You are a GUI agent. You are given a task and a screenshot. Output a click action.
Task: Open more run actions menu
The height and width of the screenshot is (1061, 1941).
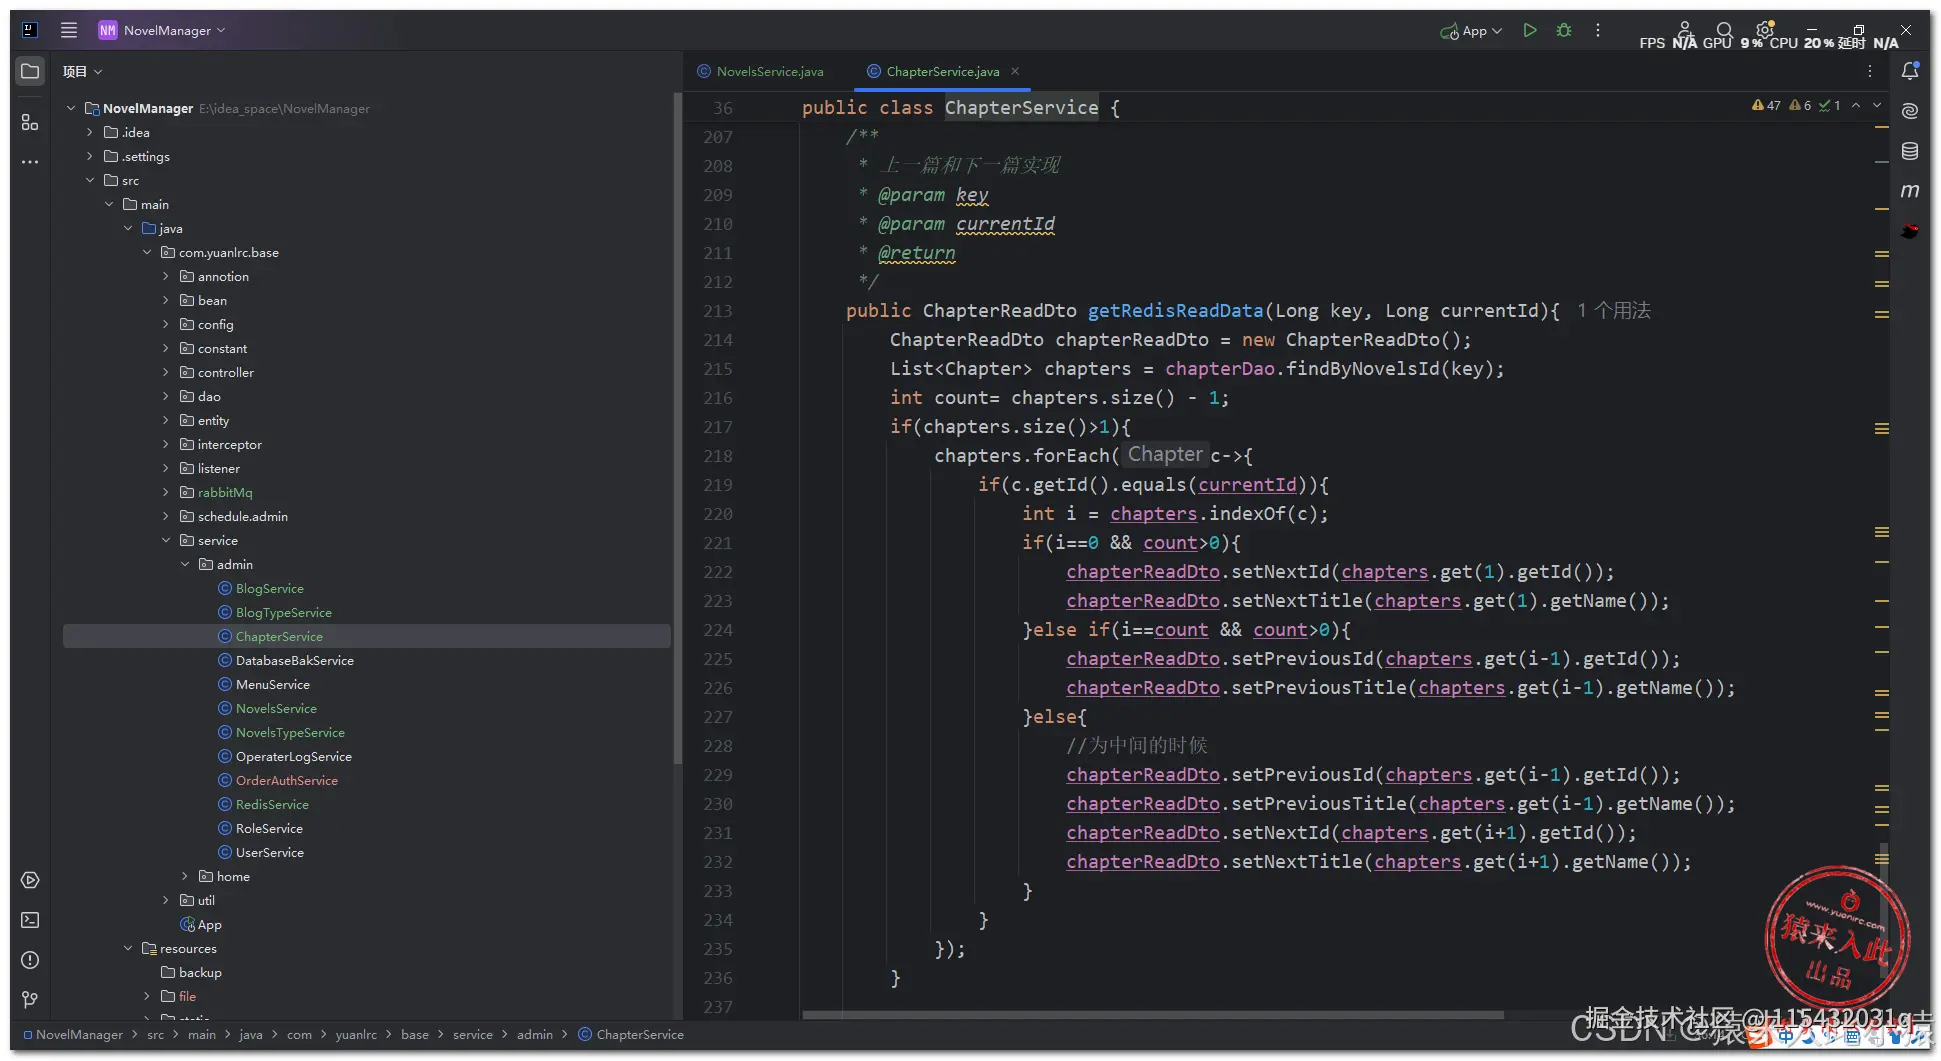[x=1598, y=30]
